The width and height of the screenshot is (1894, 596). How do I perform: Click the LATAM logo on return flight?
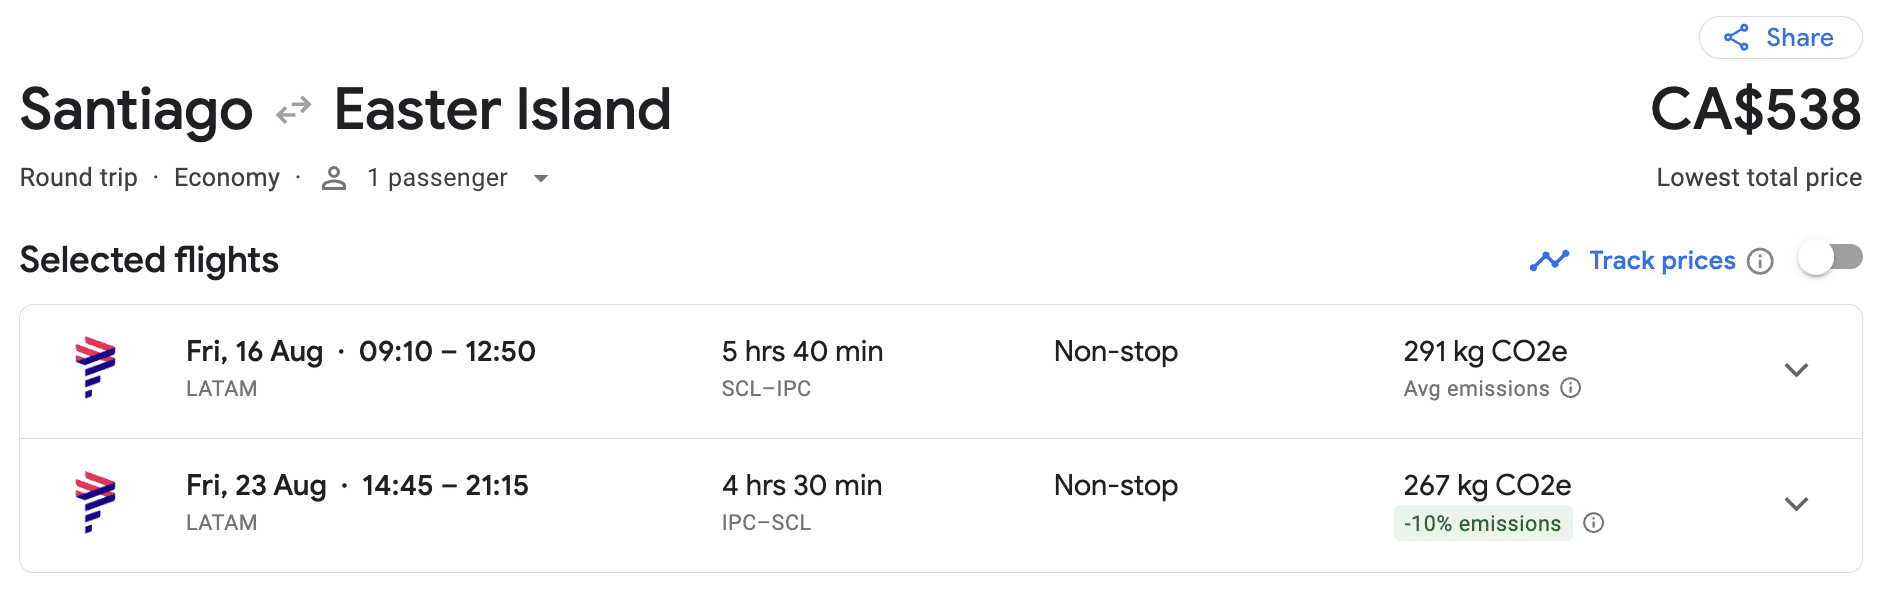tap(95, 502)
